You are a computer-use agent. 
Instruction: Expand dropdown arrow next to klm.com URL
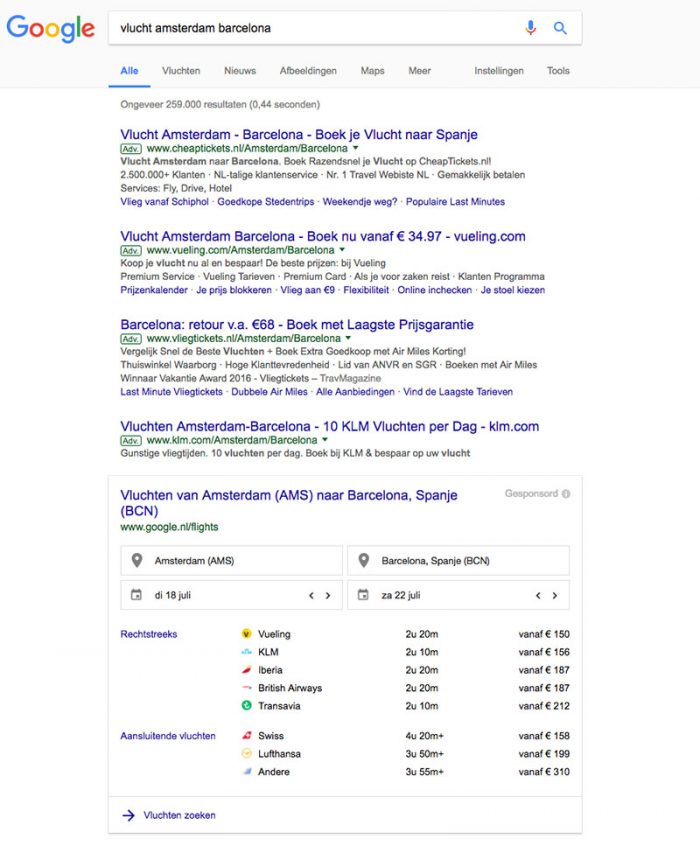click(x=325, y=440)
